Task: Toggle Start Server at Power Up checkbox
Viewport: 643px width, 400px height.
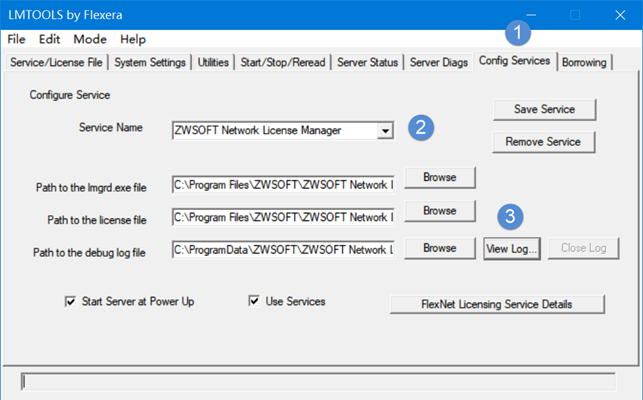Action: pyautogui.click(x=70, y=302)
